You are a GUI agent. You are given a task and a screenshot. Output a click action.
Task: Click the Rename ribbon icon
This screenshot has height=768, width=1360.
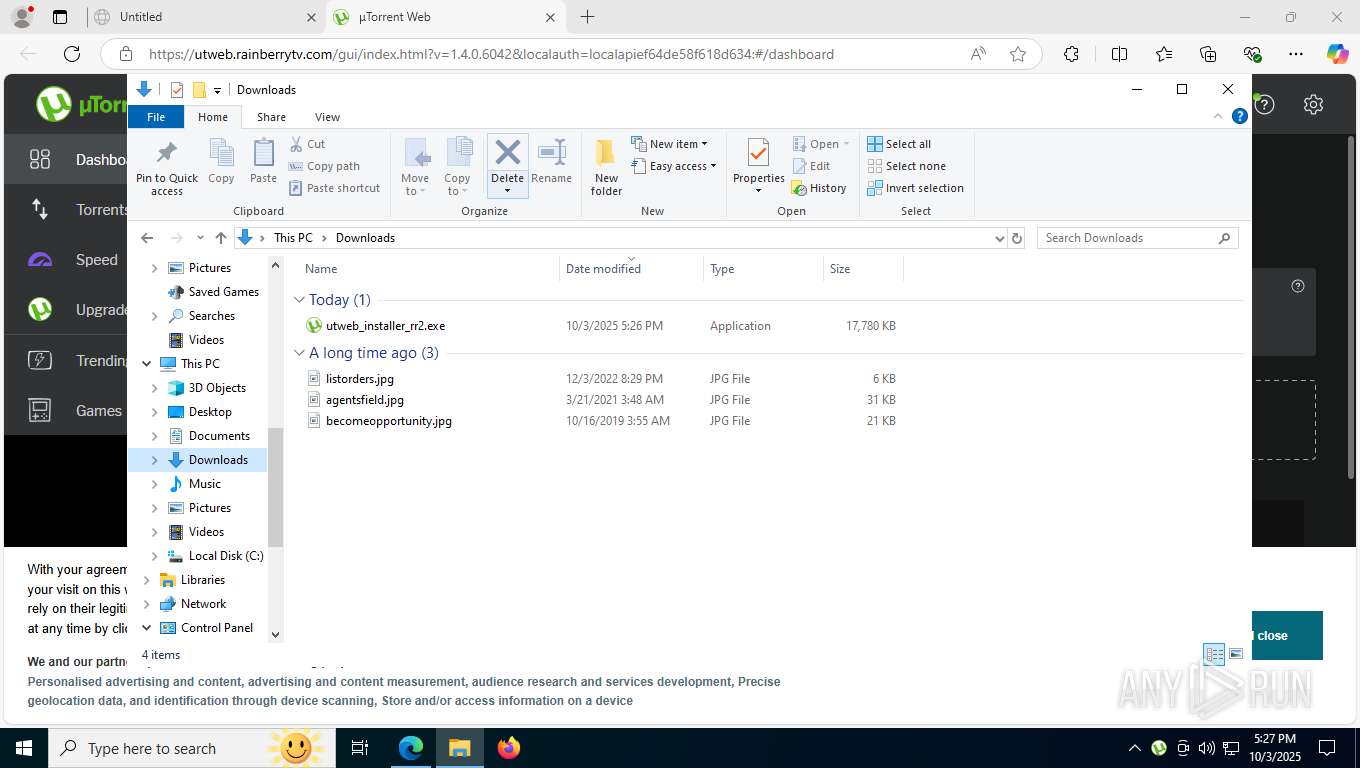click(x=551, y=153)
